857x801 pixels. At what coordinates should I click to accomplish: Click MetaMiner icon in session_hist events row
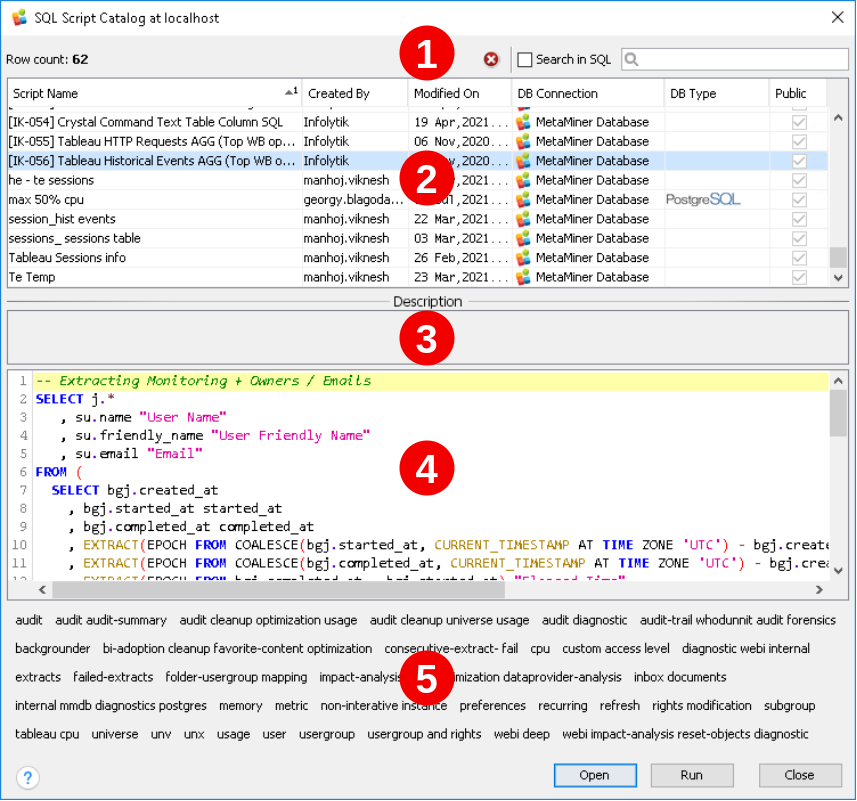tap(523, 219)
